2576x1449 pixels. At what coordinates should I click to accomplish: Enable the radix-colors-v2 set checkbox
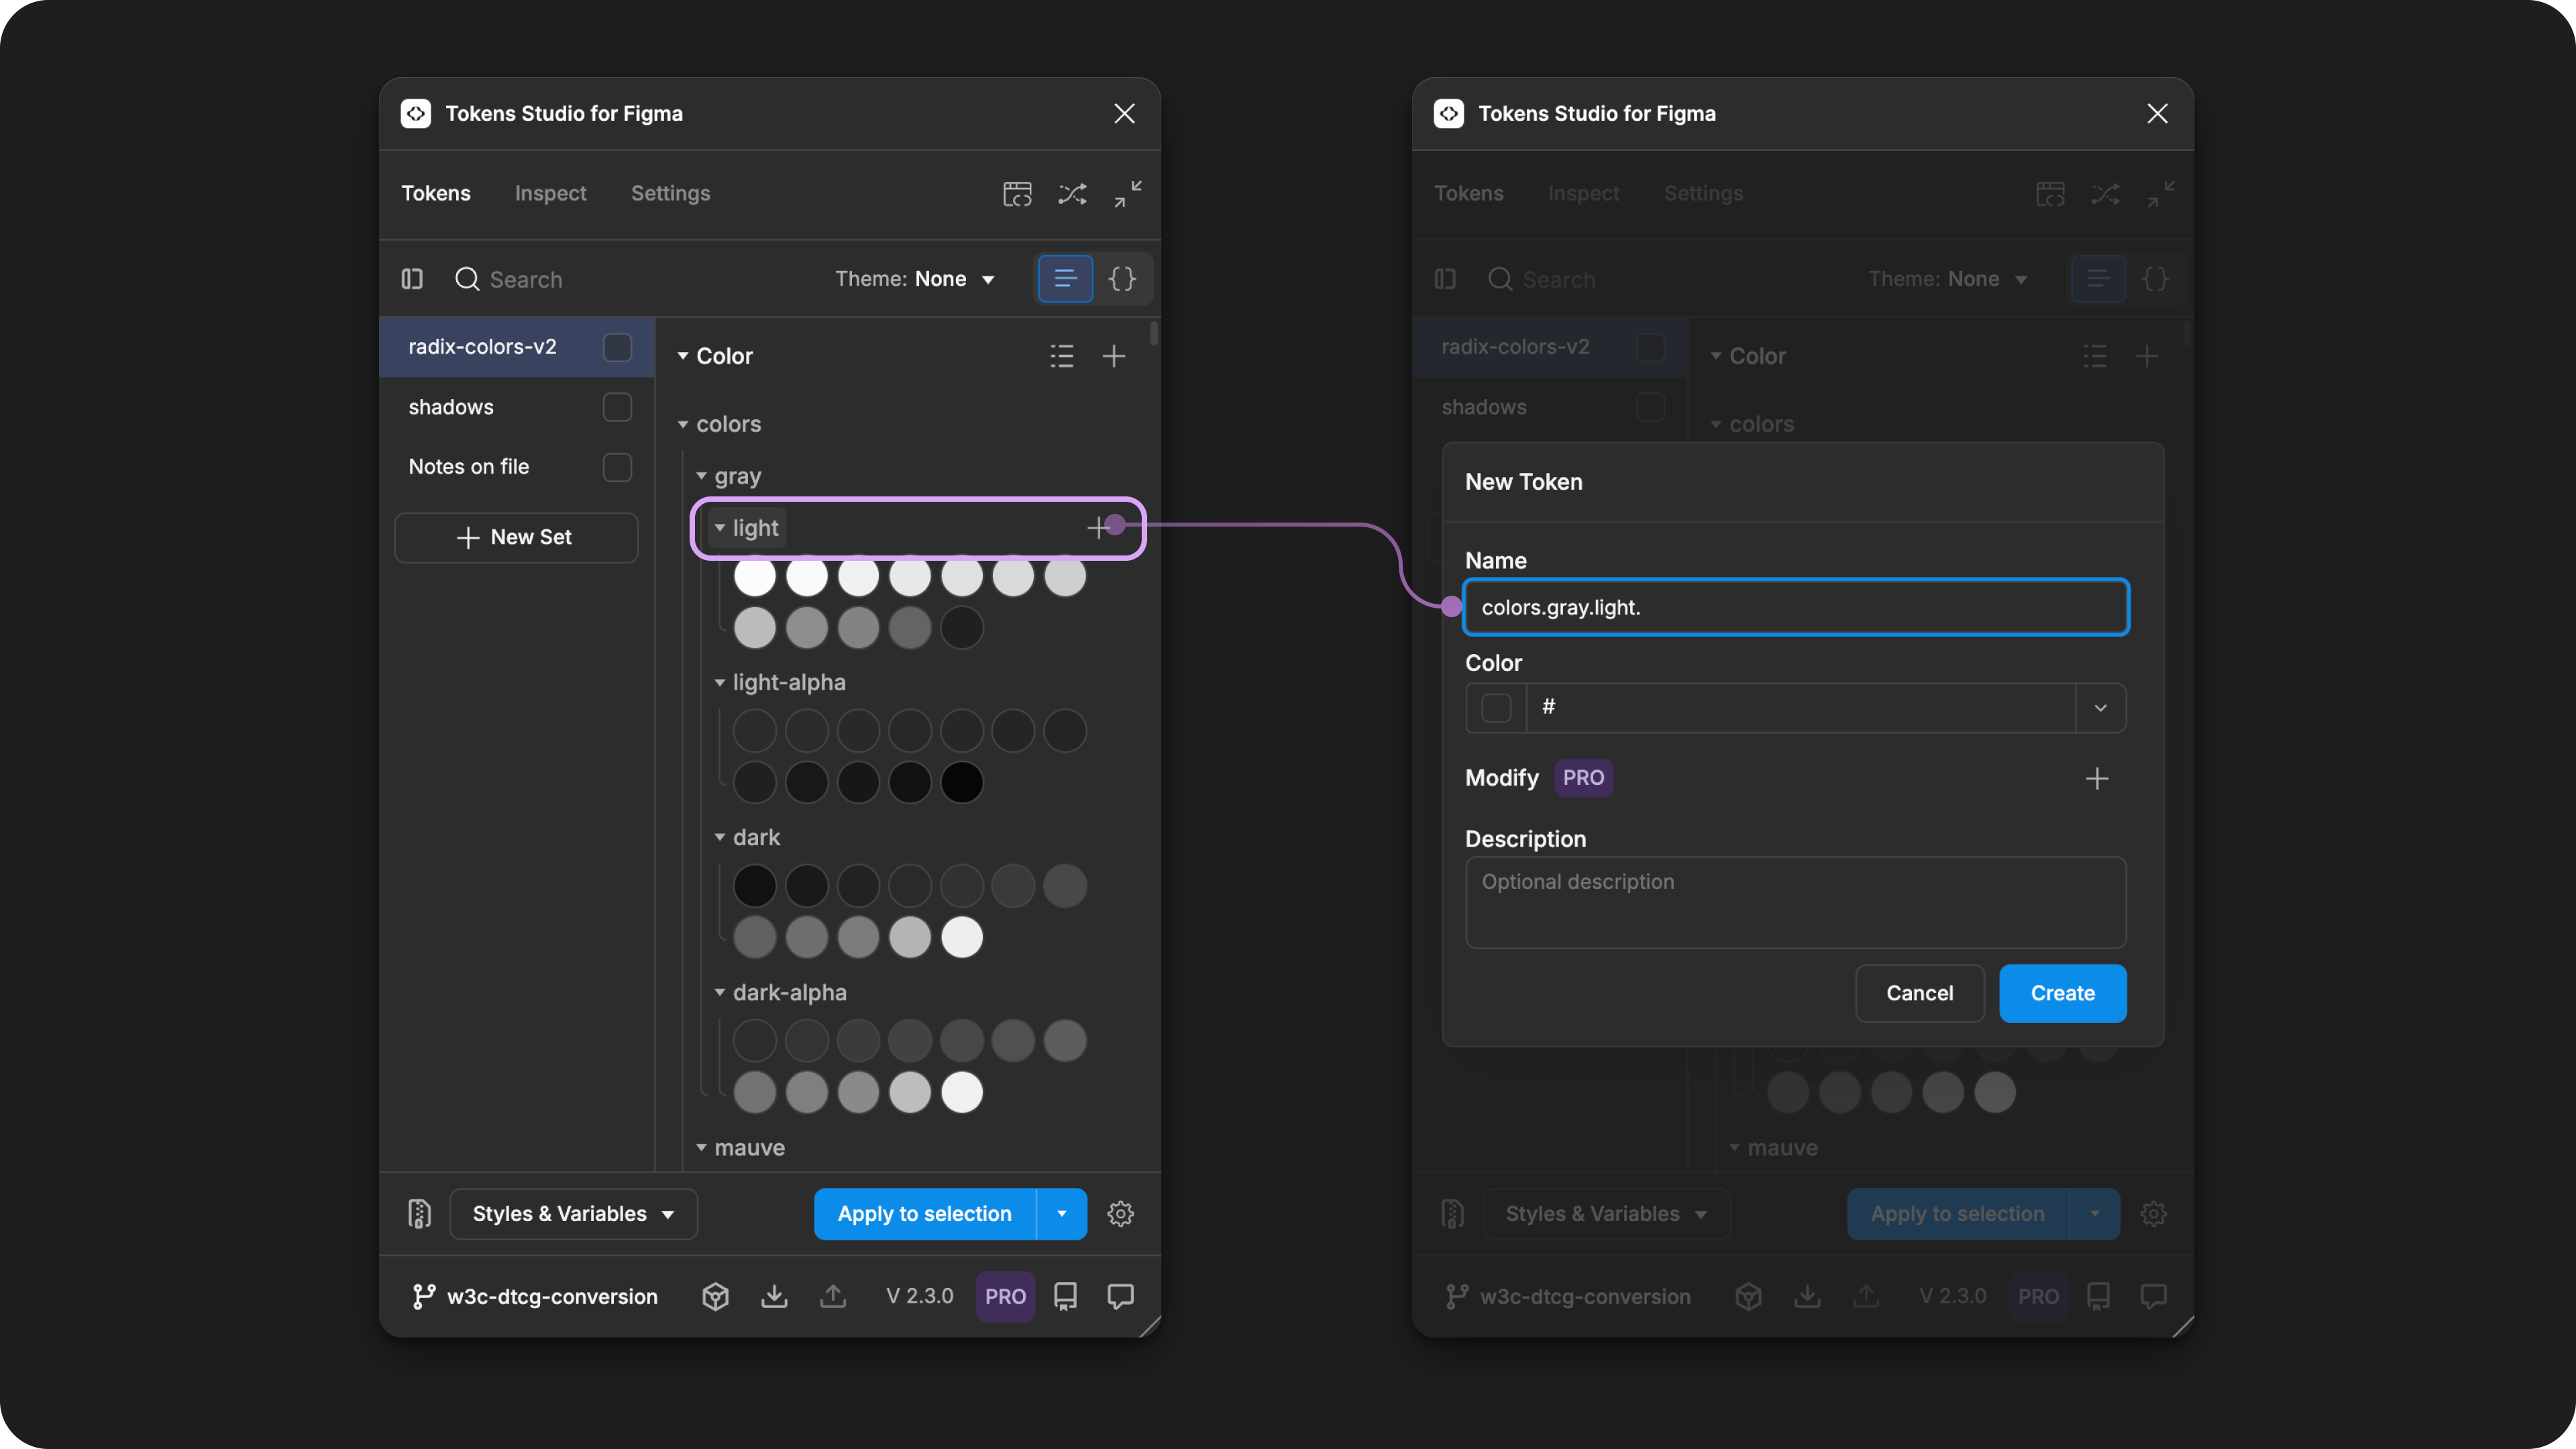(x=617, y=347)
